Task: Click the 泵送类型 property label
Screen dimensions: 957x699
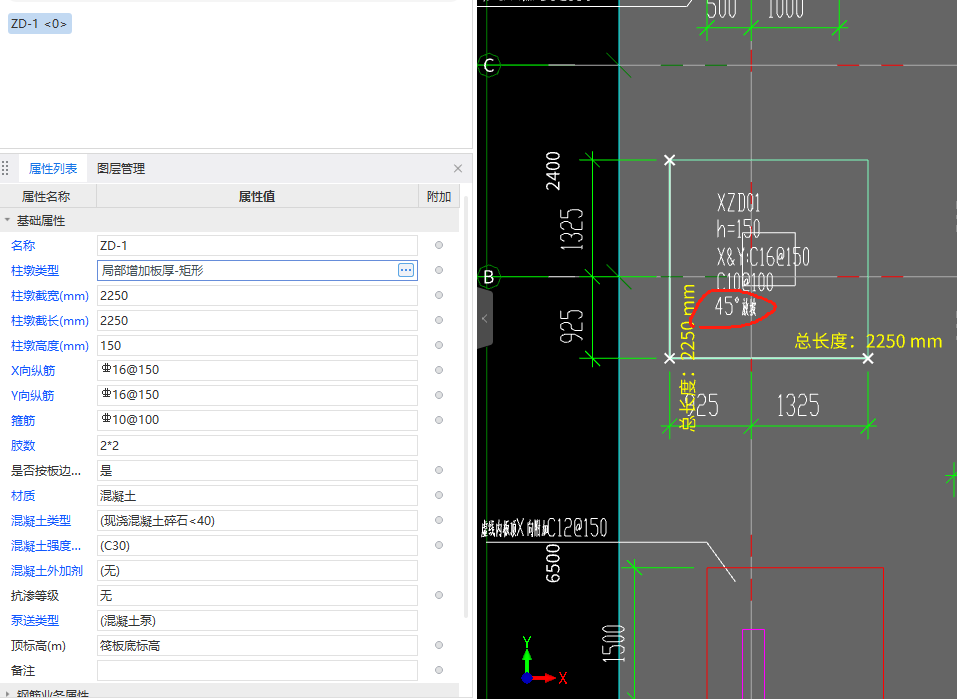Action: (35, 621)
